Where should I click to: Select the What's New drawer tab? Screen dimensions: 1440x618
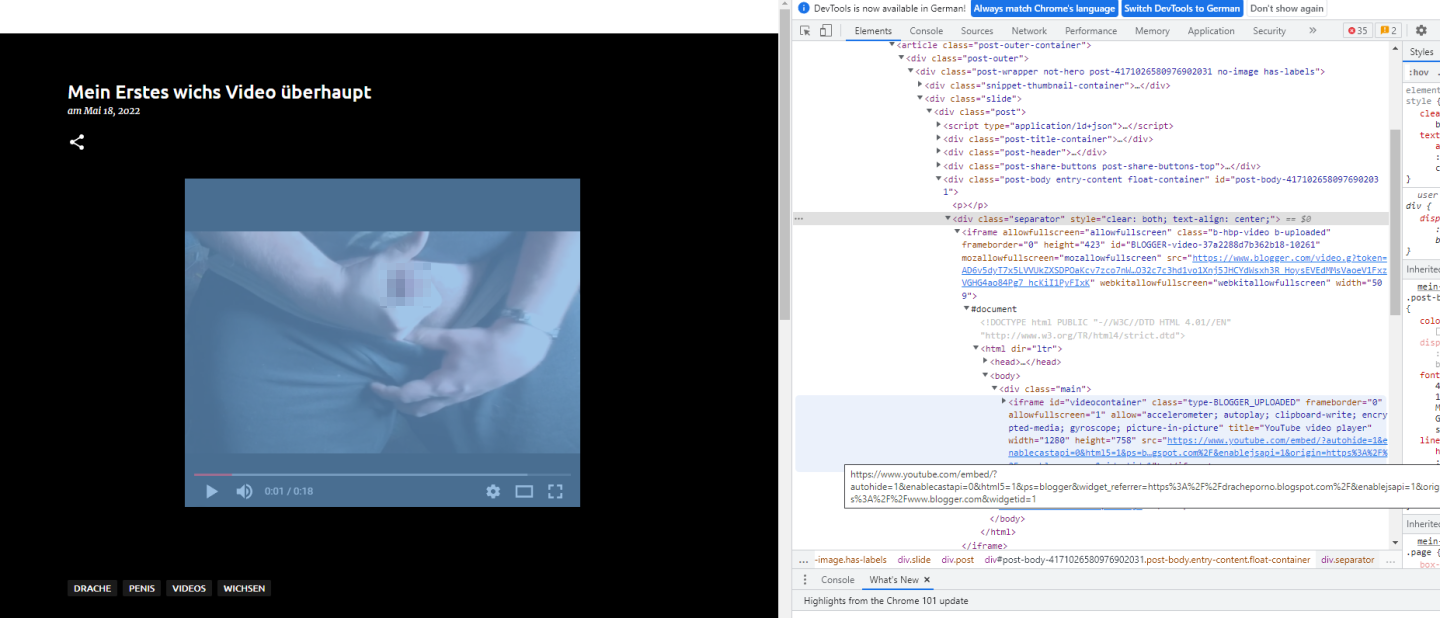point(894,580)
